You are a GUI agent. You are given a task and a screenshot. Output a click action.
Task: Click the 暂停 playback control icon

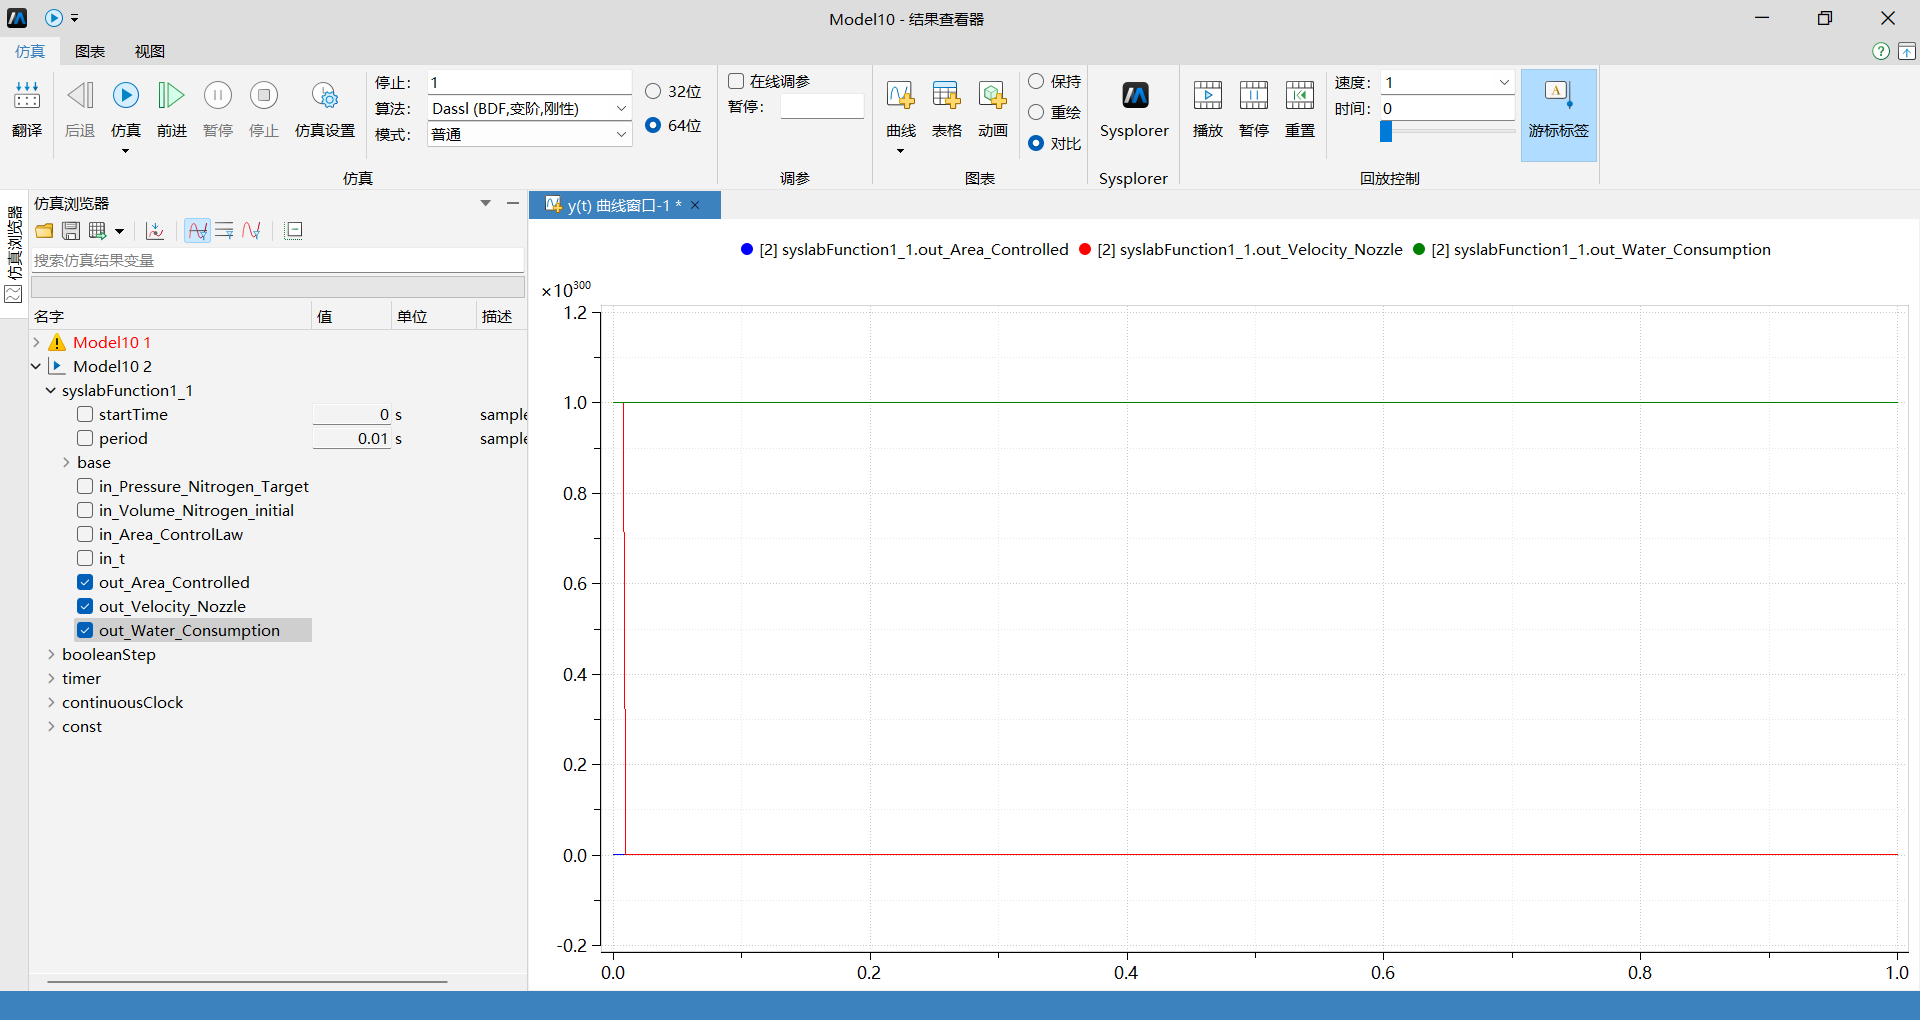1254,110
